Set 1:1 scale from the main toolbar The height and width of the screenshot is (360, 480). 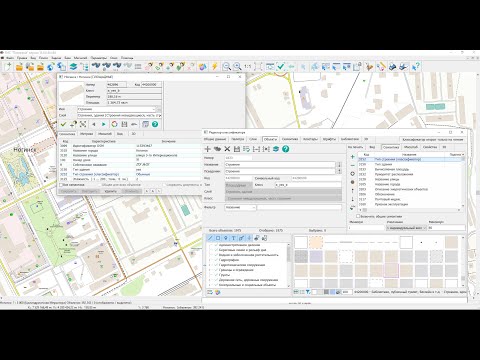pyautogui.click(x=248, y=67)
